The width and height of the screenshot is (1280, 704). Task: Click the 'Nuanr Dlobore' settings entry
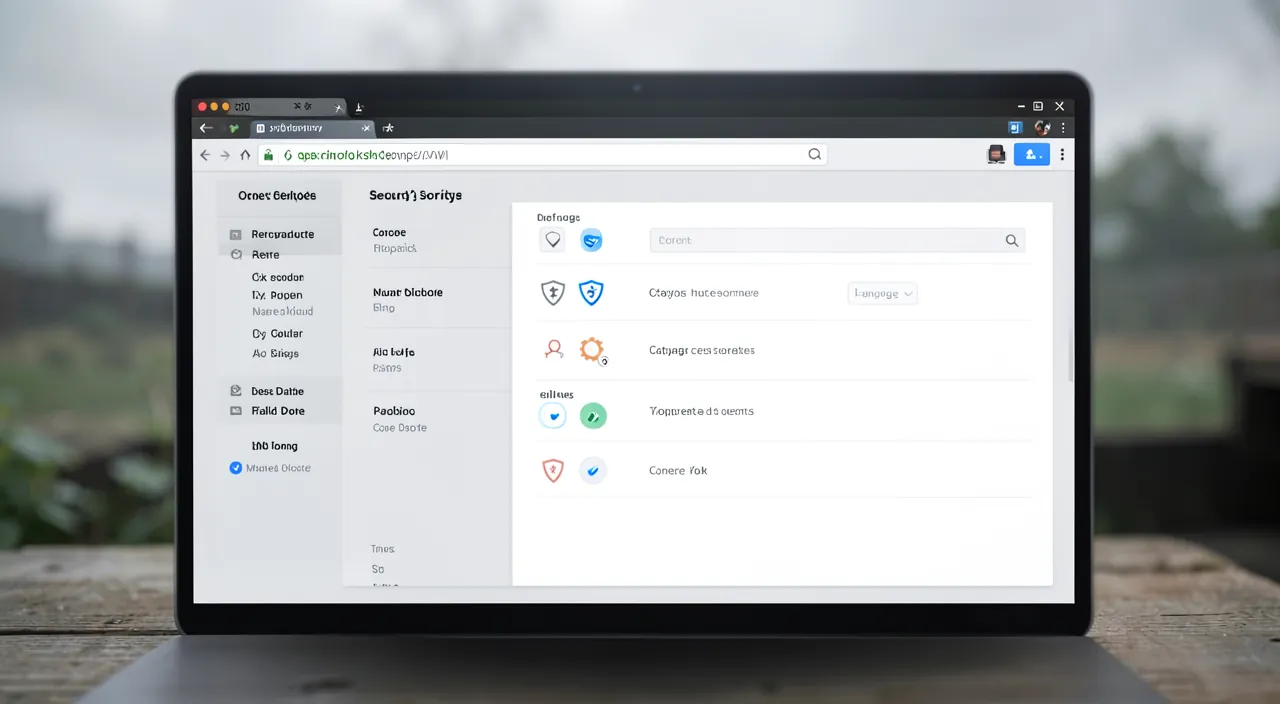tap(408, 292)
